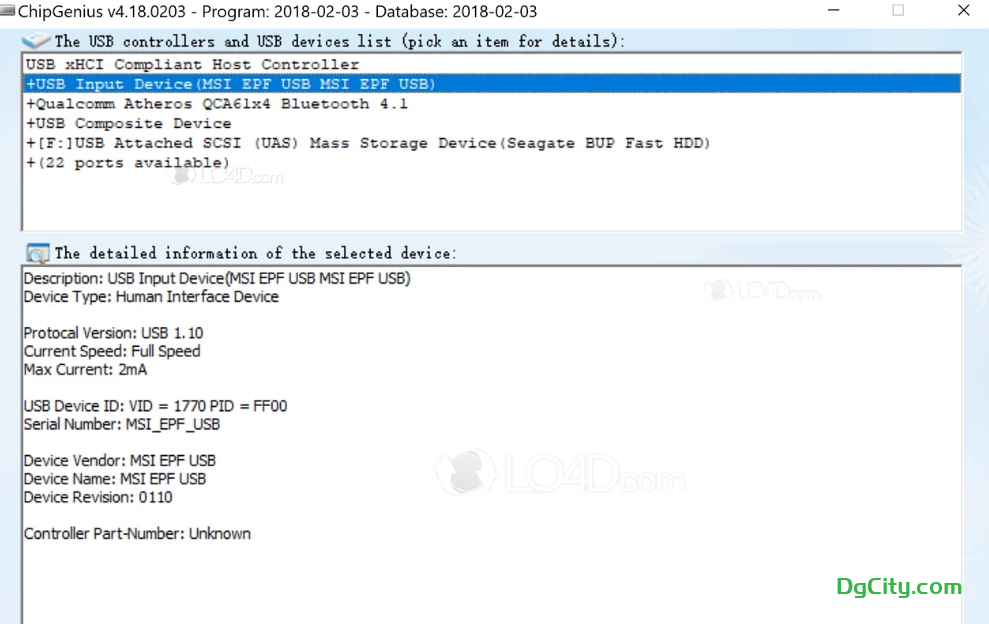Image resolution: width=989 pixels, height=624 pixels.
Task: Select Qualcomm Atheros QCA61x4 Bluetooth 4.1 device
Action: pos(217,104)
